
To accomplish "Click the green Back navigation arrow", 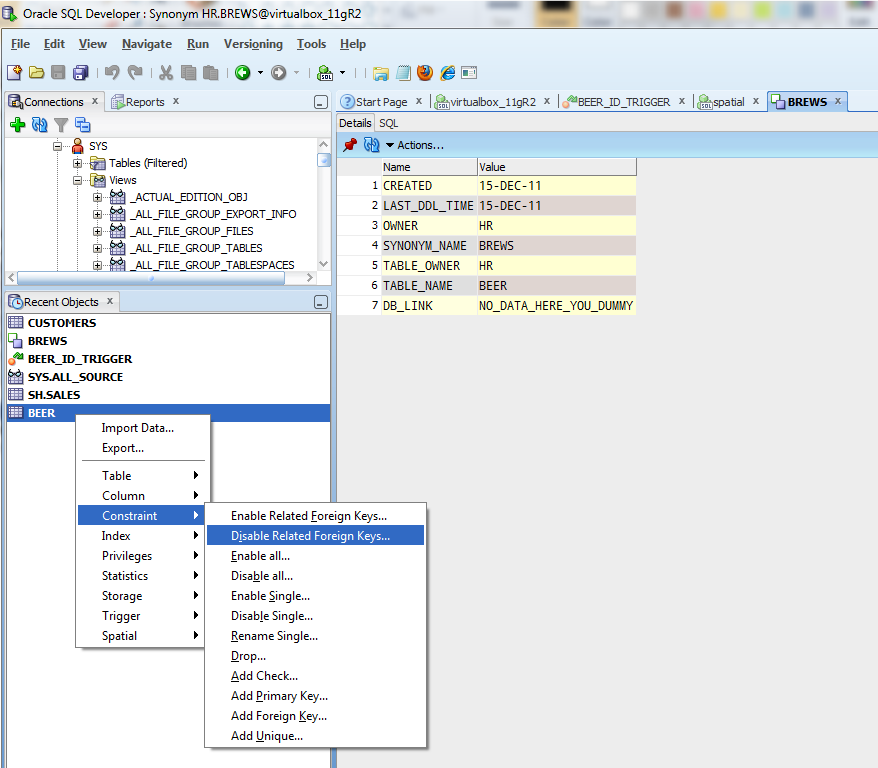I will click(x=243, y=73).
